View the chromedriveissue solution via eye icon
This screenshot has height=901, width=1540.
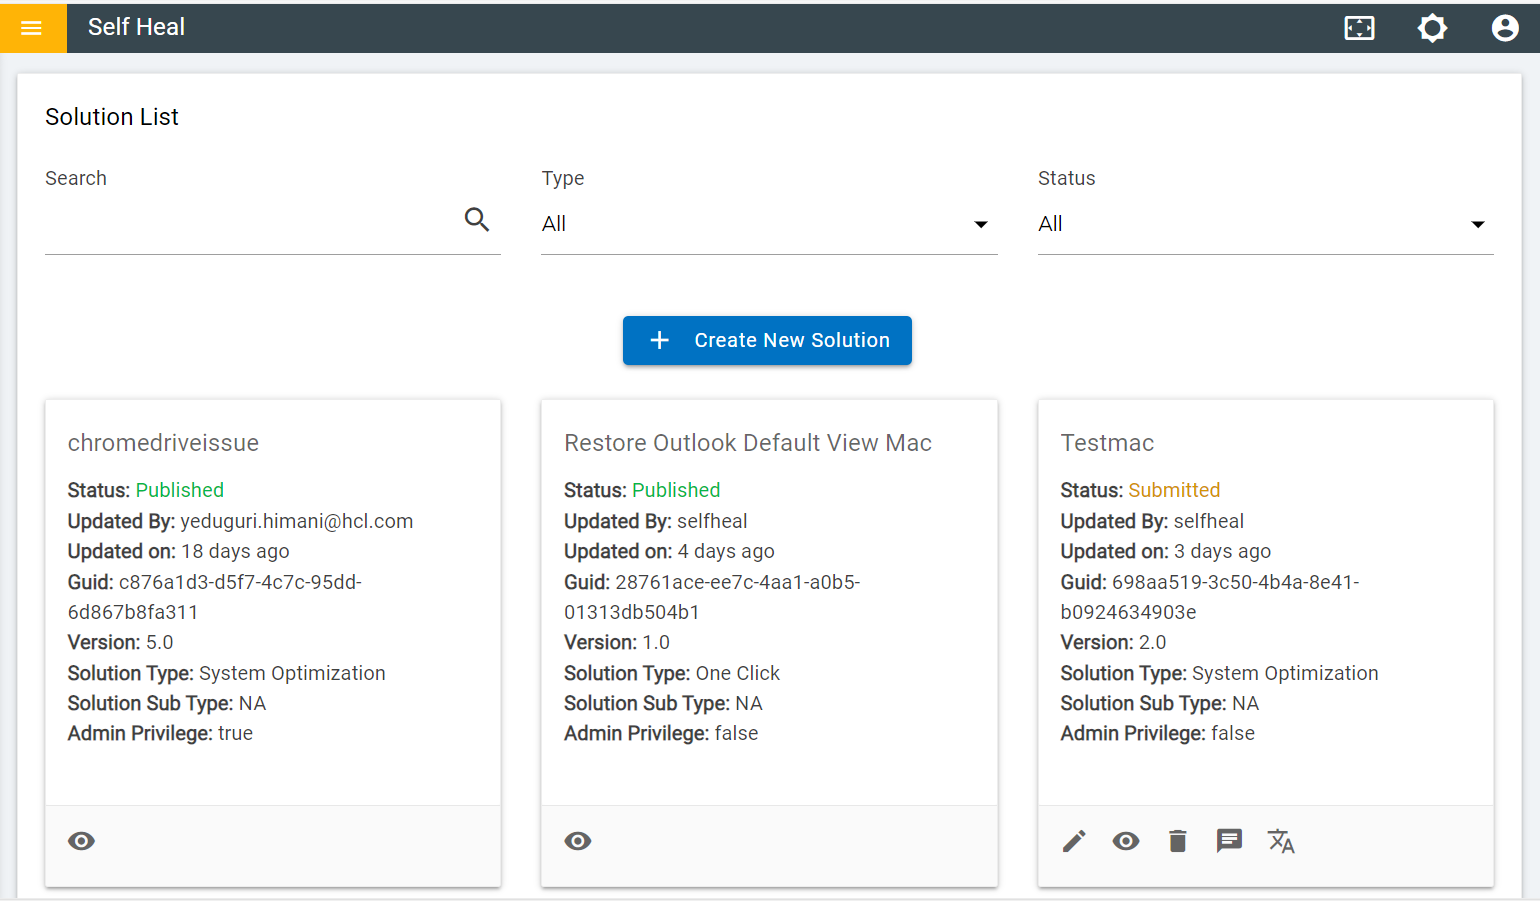pyautogui.click(x=82, y=841)
